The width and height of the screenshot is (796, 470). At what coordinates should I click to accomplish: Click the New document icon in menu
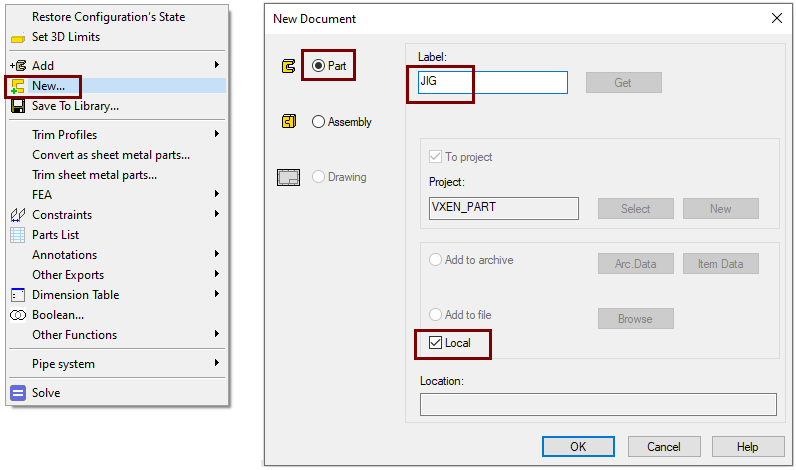click(x=17, y=86)
